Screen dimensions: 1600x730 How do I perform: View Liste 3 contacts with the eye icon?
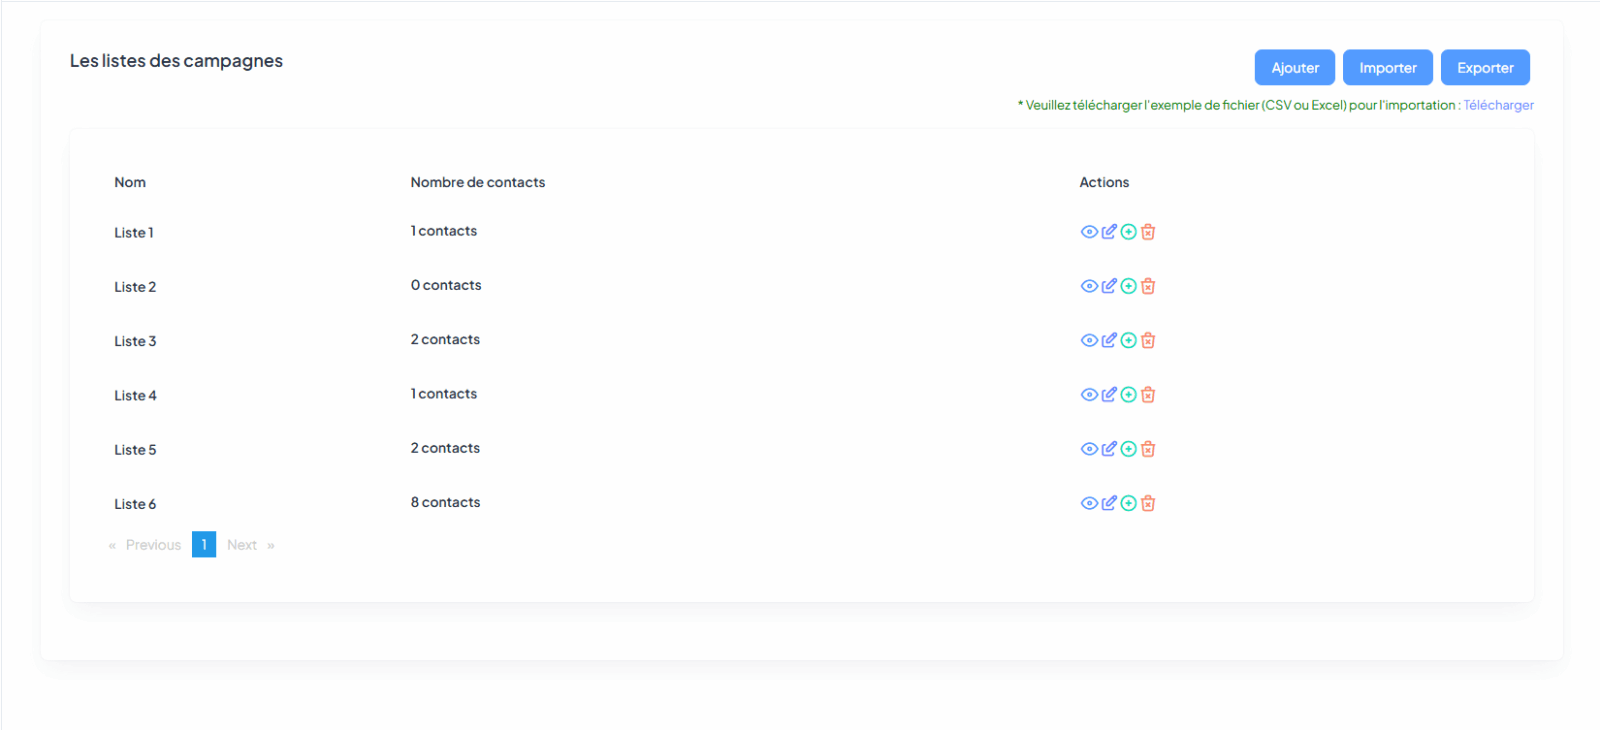point(1089,340)
